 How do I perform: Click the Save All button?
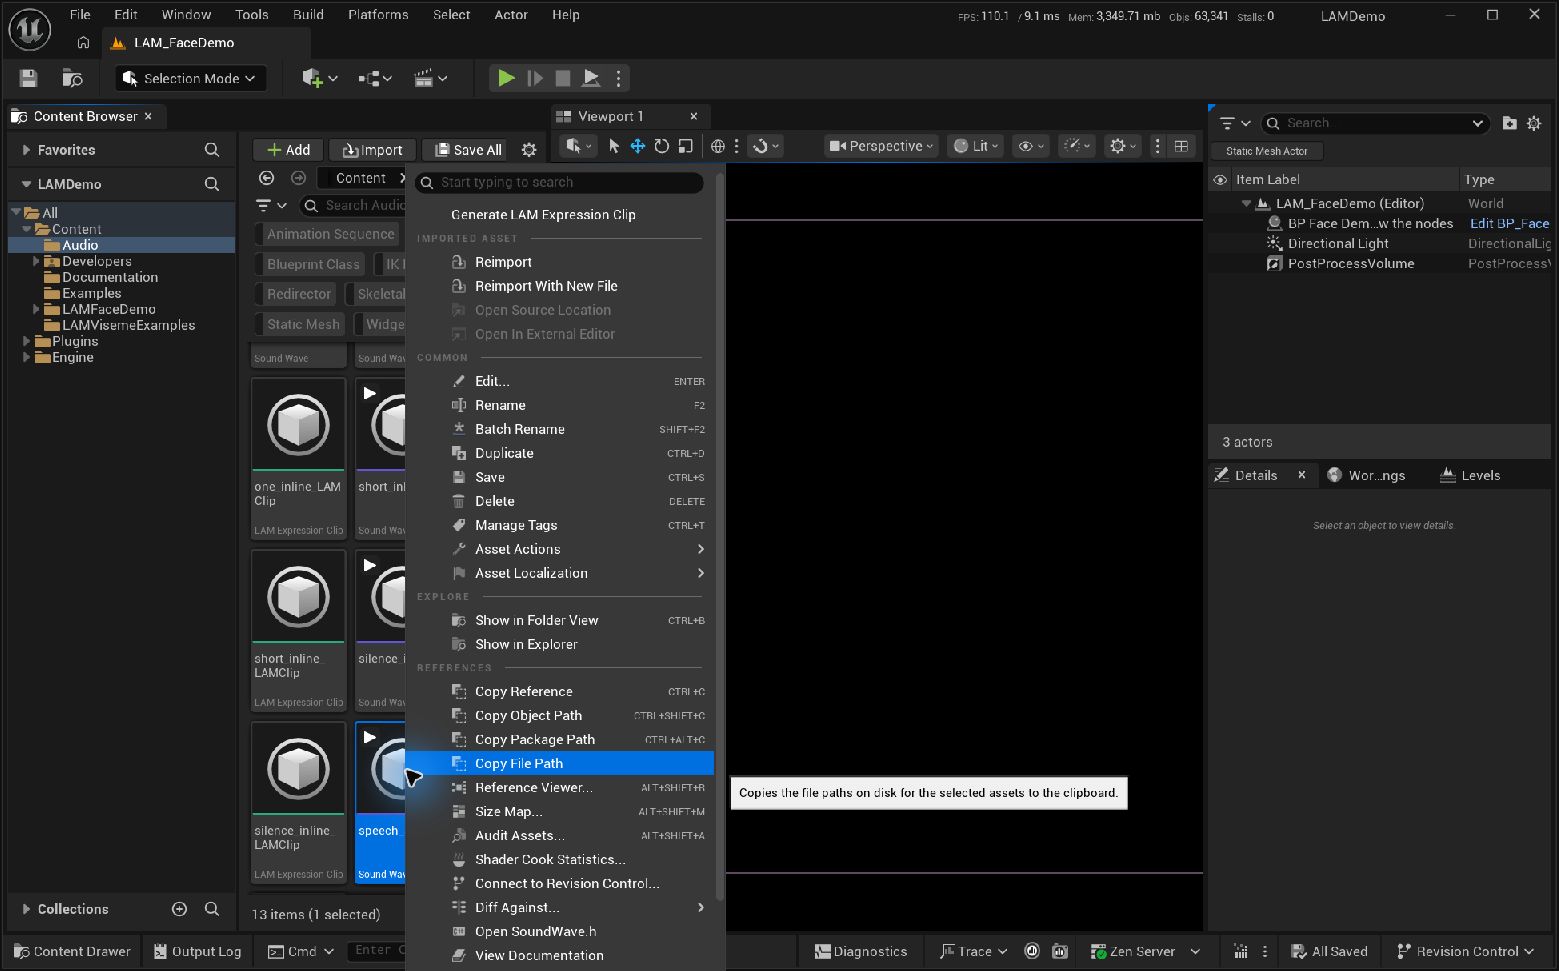[x=467, y=150]
